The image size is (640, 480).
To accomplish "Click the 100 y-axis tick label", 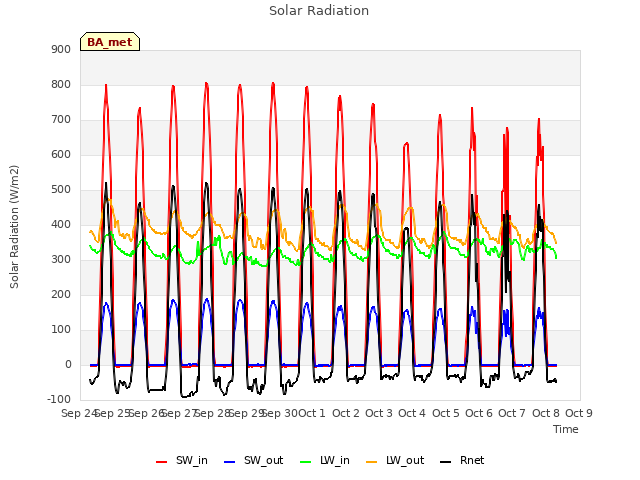I will [x=61, y=330].
